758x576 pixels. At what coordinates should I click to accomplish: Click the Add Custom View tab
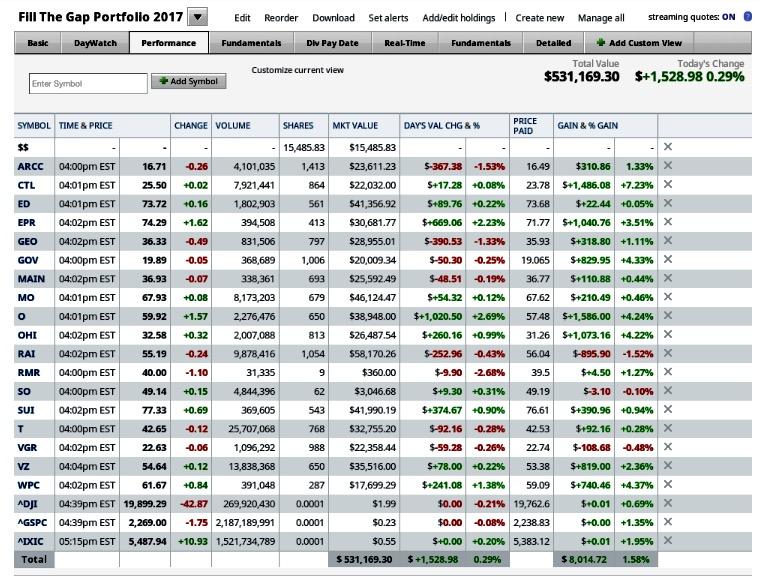coord(639,43)
